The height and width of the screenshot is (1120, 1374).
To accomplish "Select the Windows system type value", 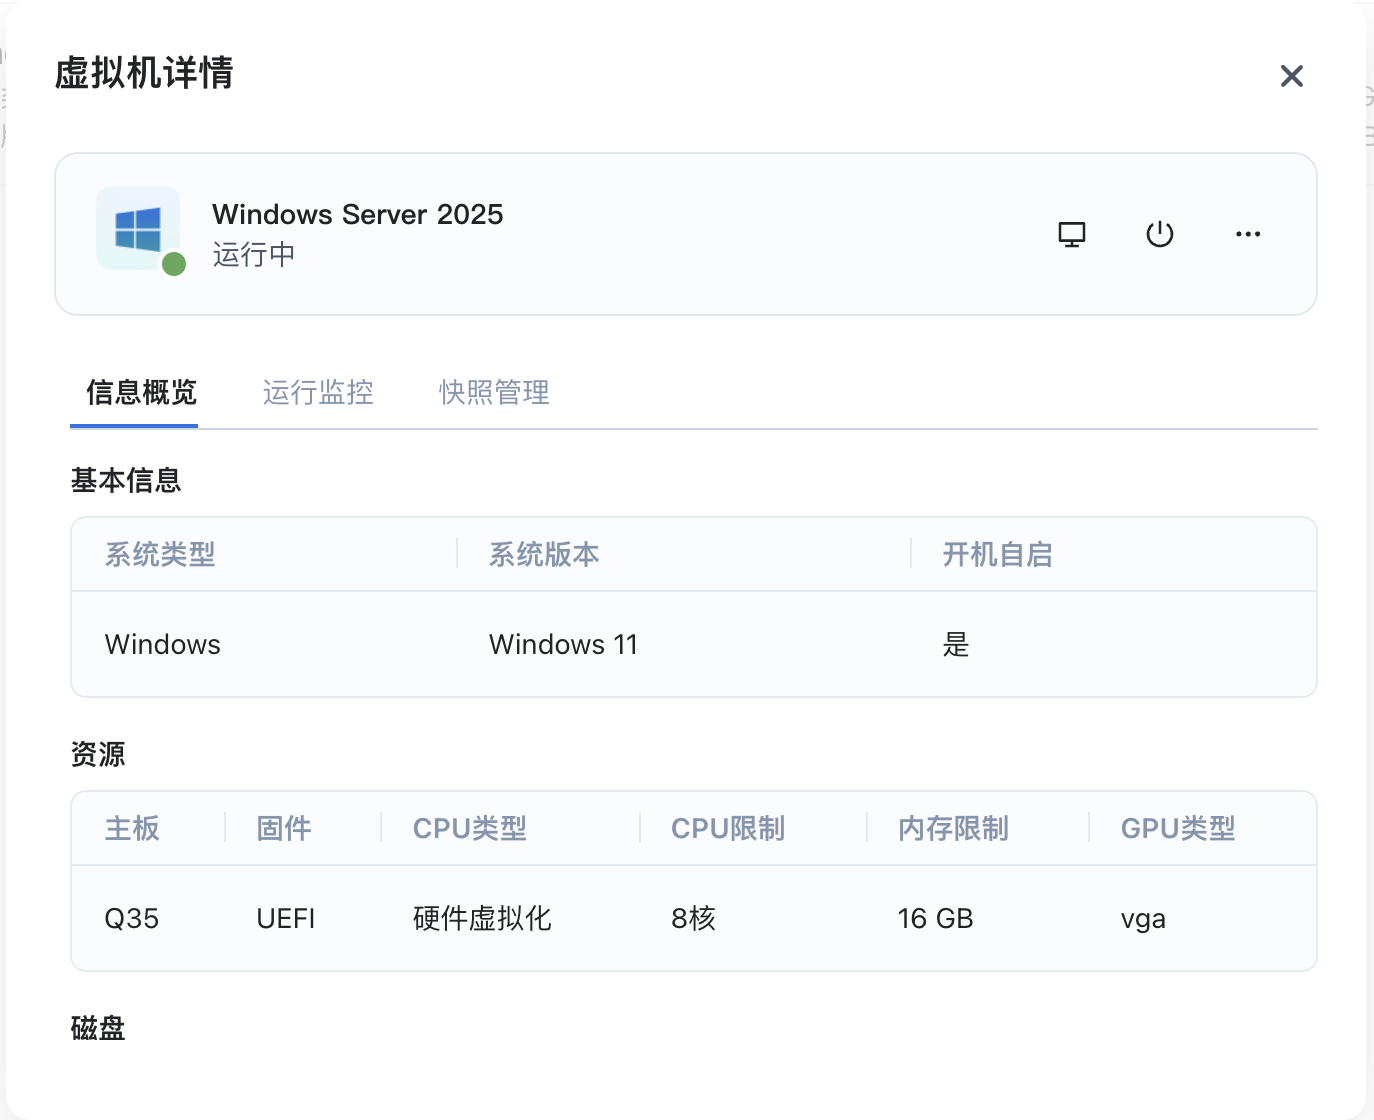I will [x=163, y=644].
